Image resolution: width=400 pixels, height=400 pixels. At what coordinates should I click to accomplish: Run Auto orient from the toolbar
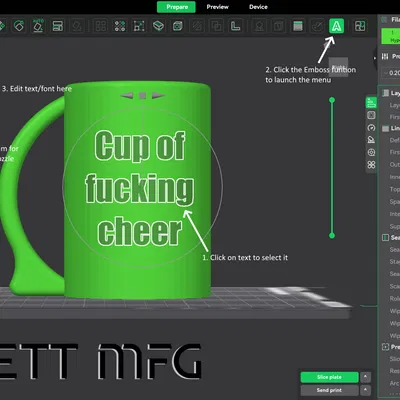click(38, 26)
